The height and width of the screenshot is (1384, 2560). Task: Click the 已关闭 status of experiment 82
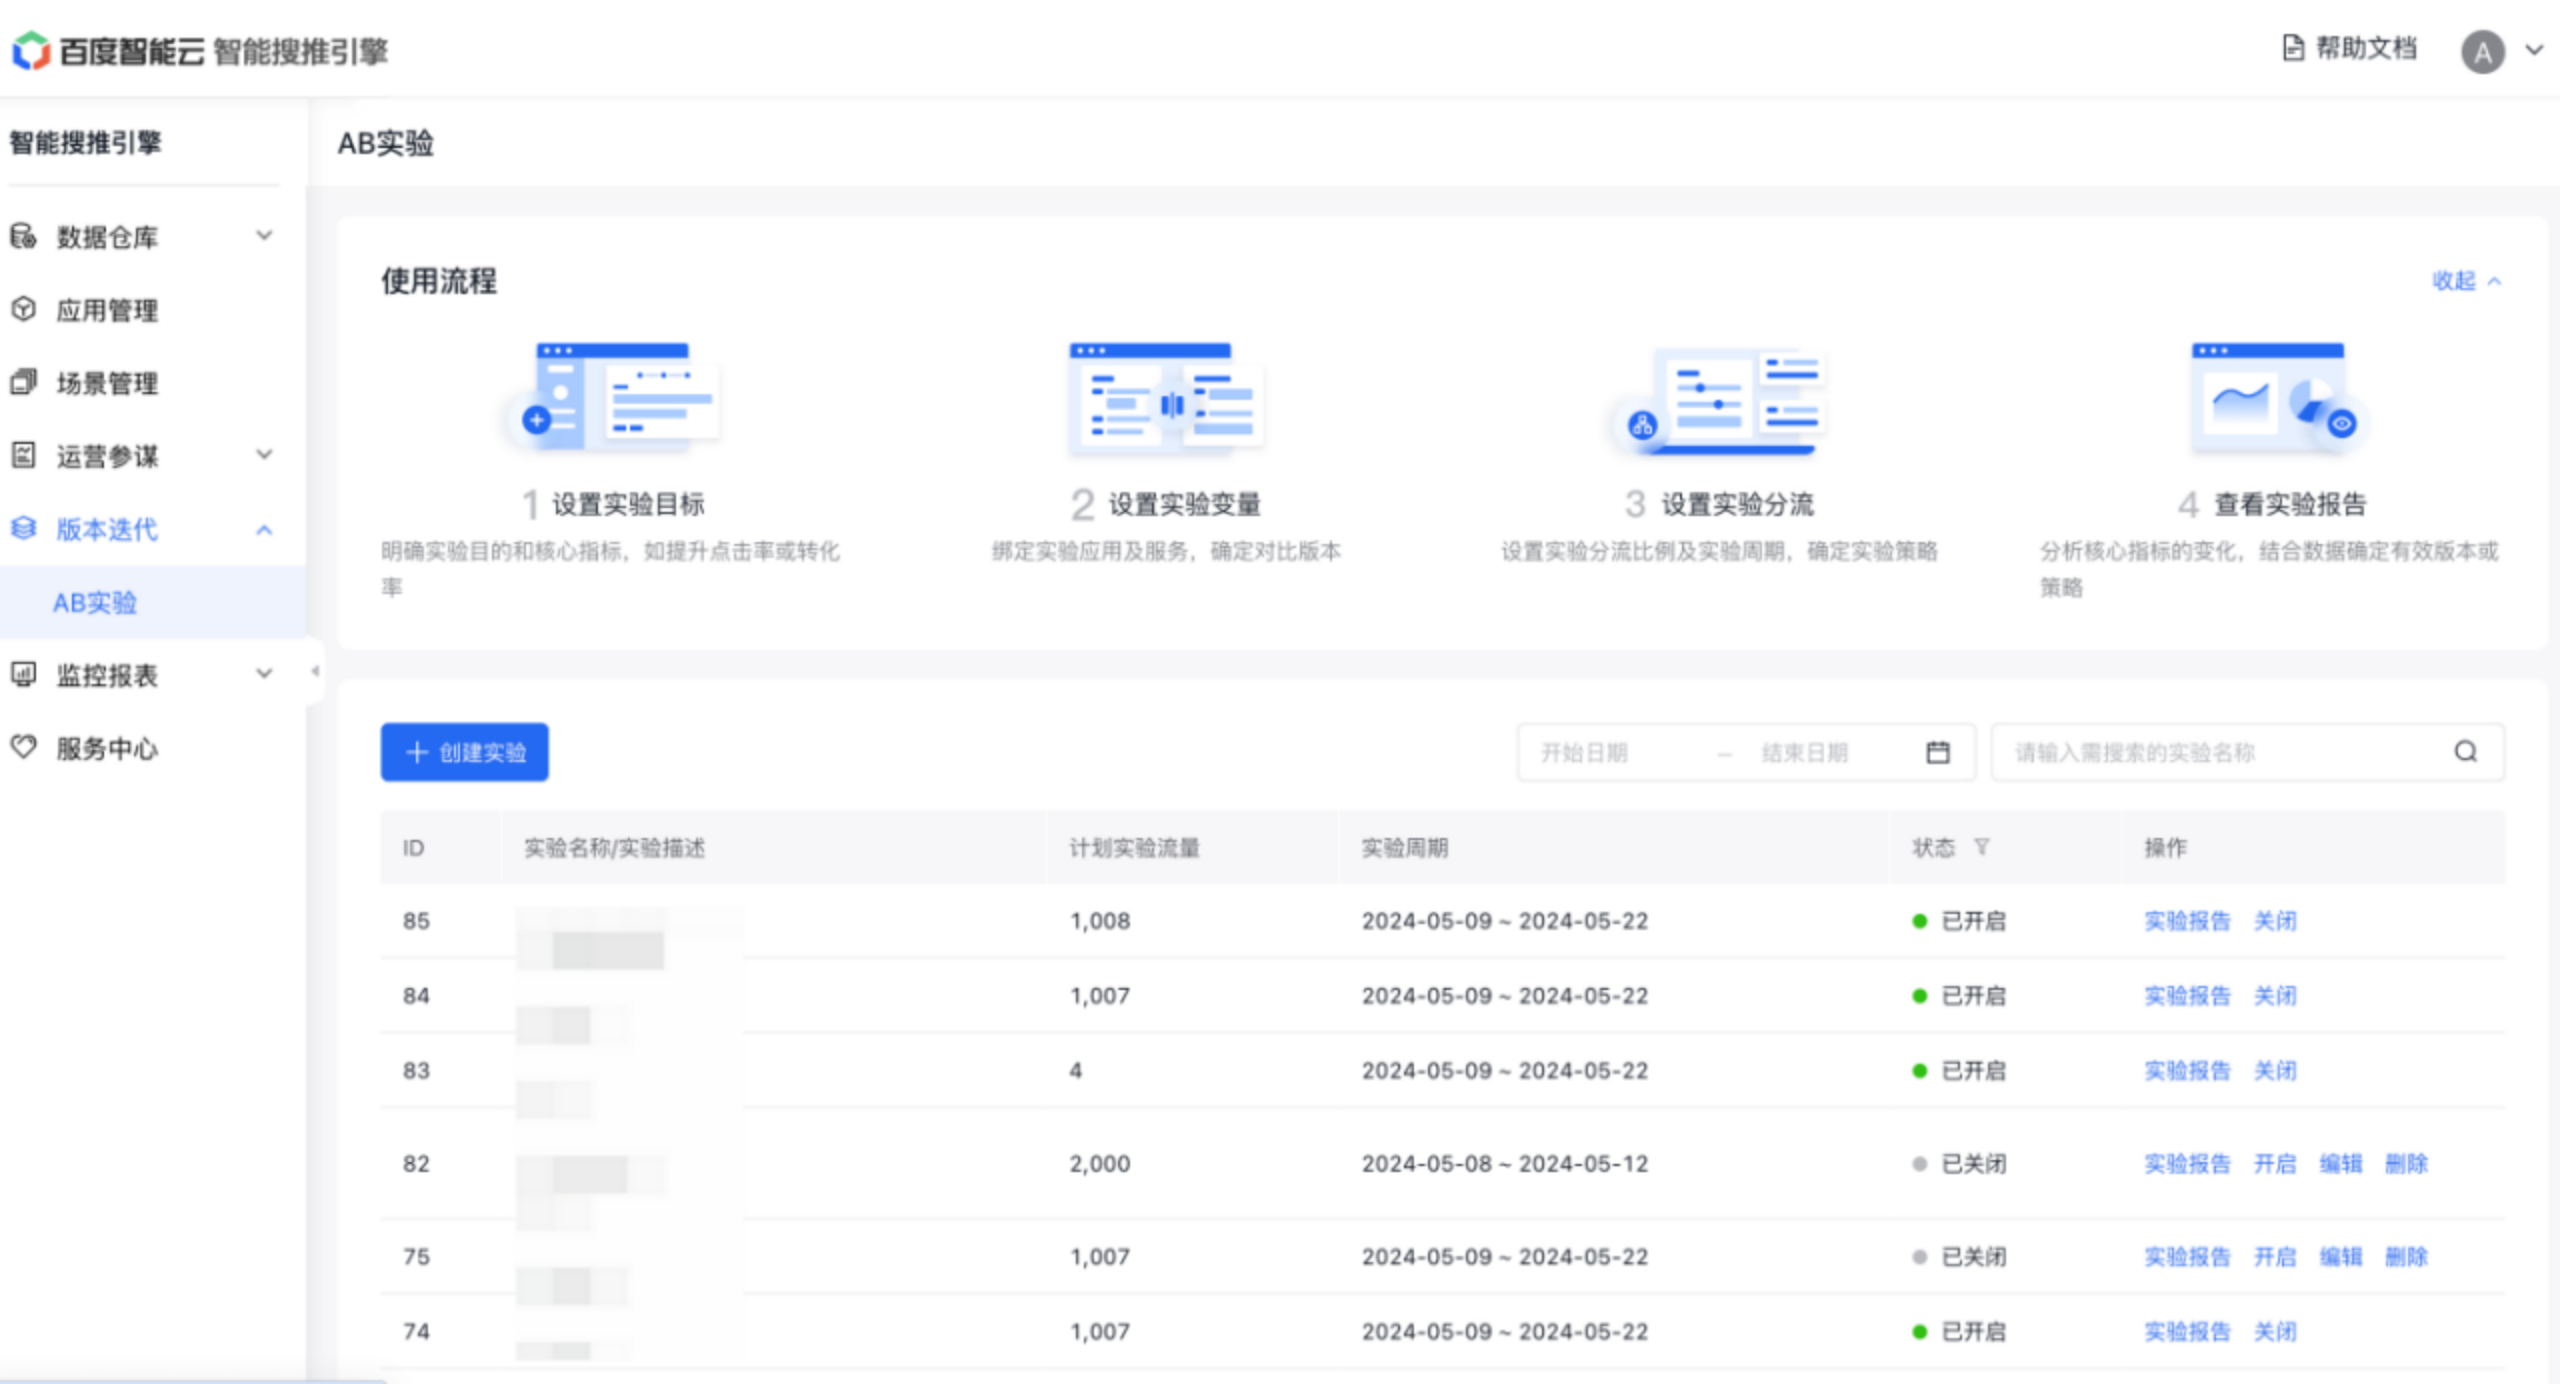pyautogui.click(x=1960, y=1164)
